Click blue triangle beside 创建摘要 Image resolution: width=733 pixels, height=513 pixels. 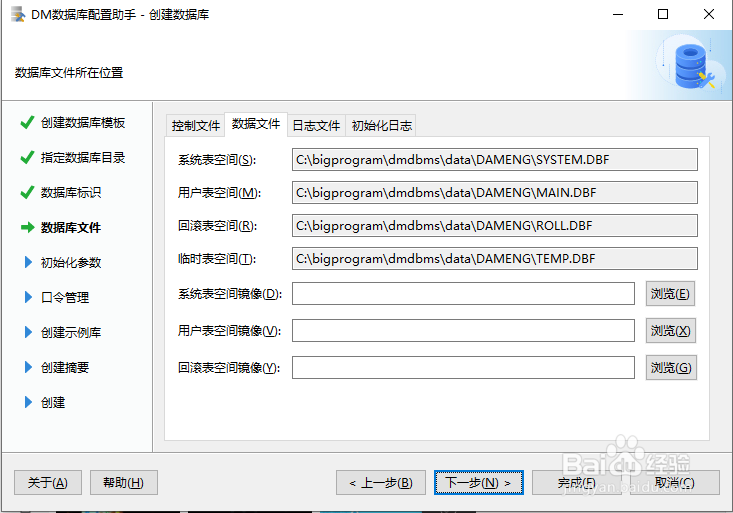tap(28, 367)
